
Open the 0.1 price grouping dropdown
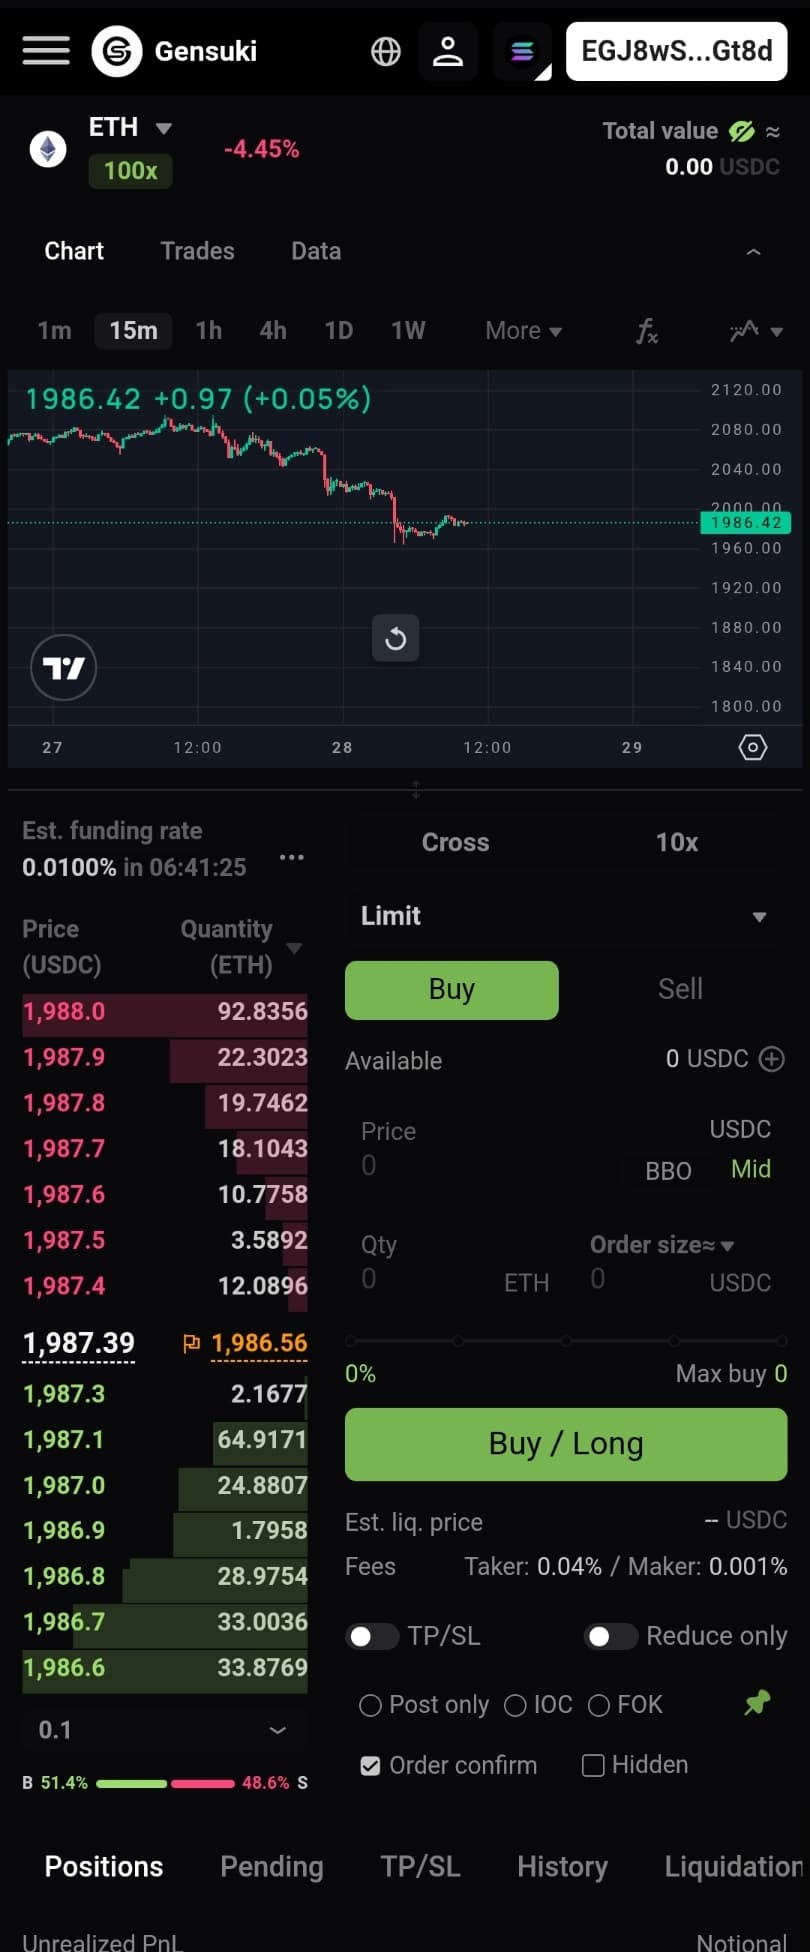164,1730
